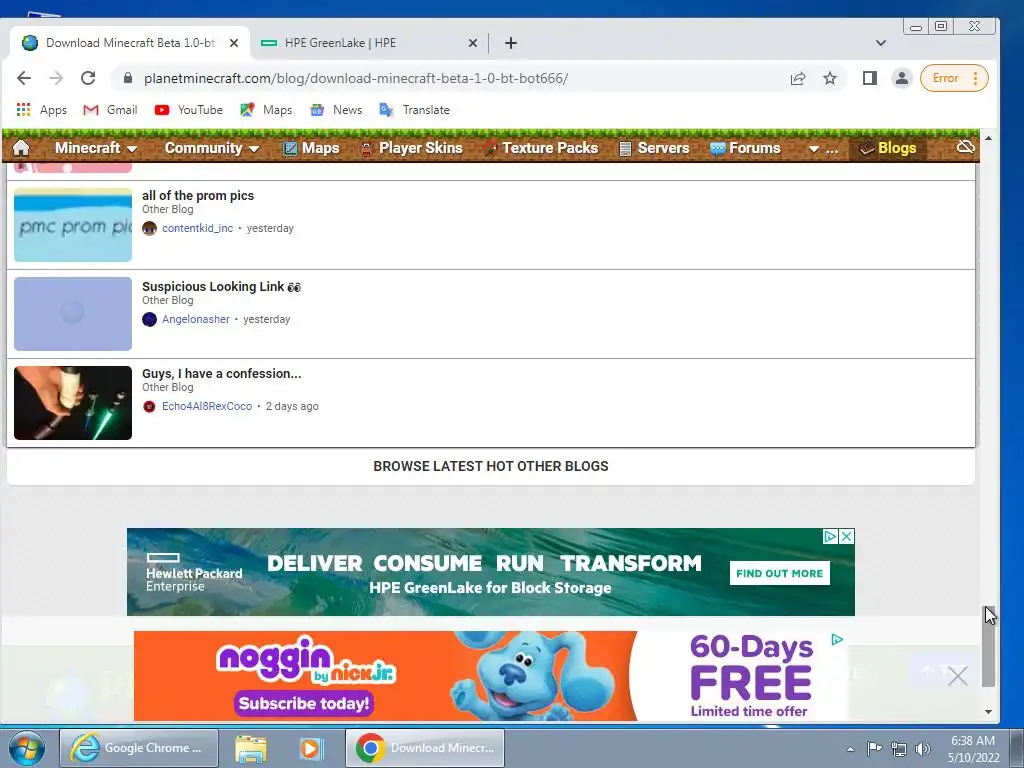This screenshot has height=768, width=1024.
Task: Click Subscribe today on Noggin ad
Action: (x=304, y=703)
